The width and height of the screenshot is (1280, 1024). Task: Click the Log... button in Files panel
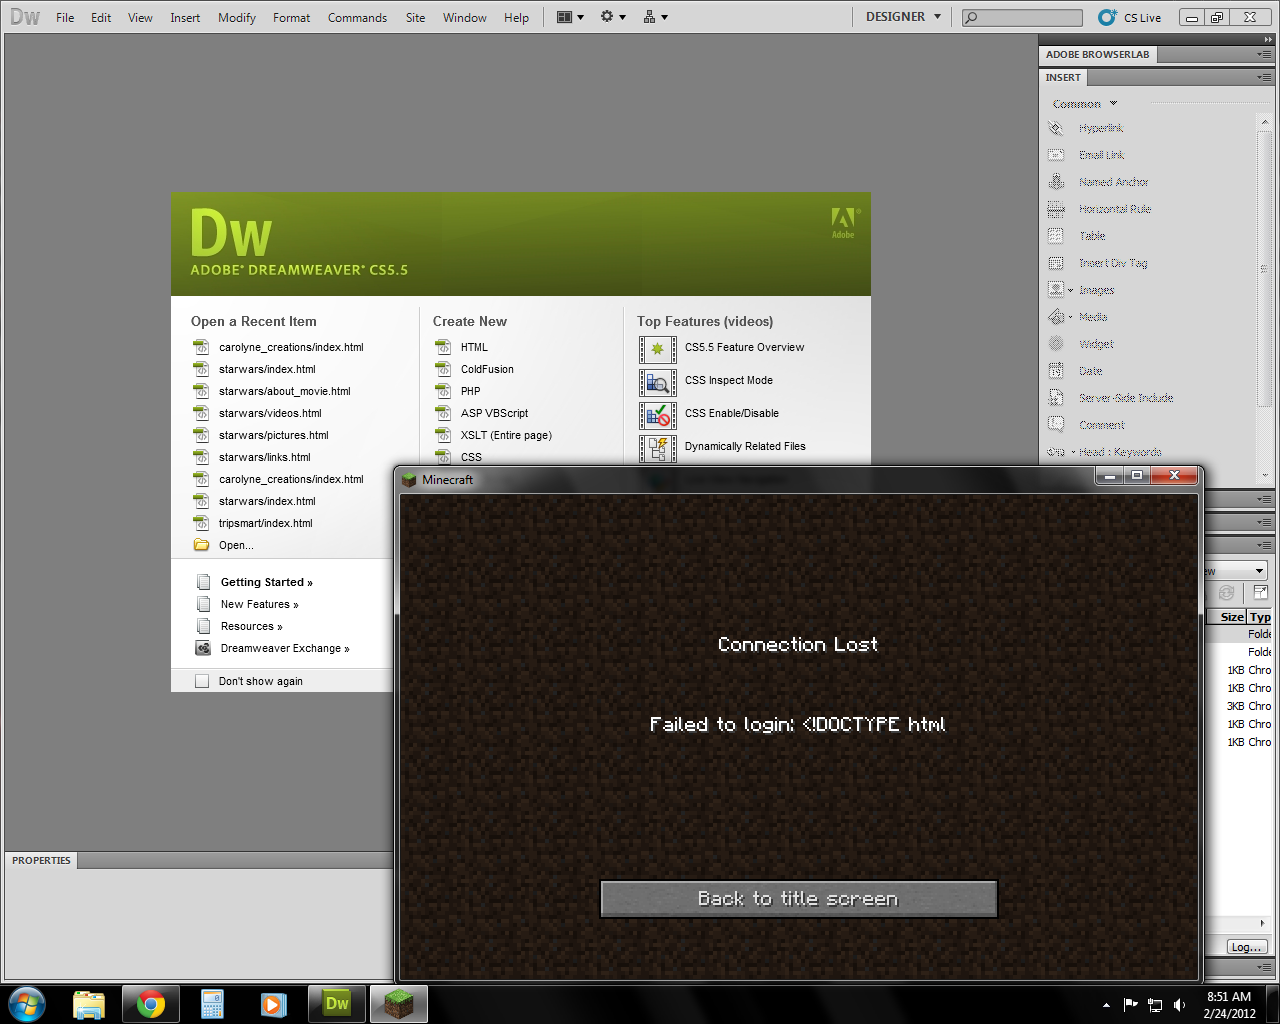coord(1247,947)
